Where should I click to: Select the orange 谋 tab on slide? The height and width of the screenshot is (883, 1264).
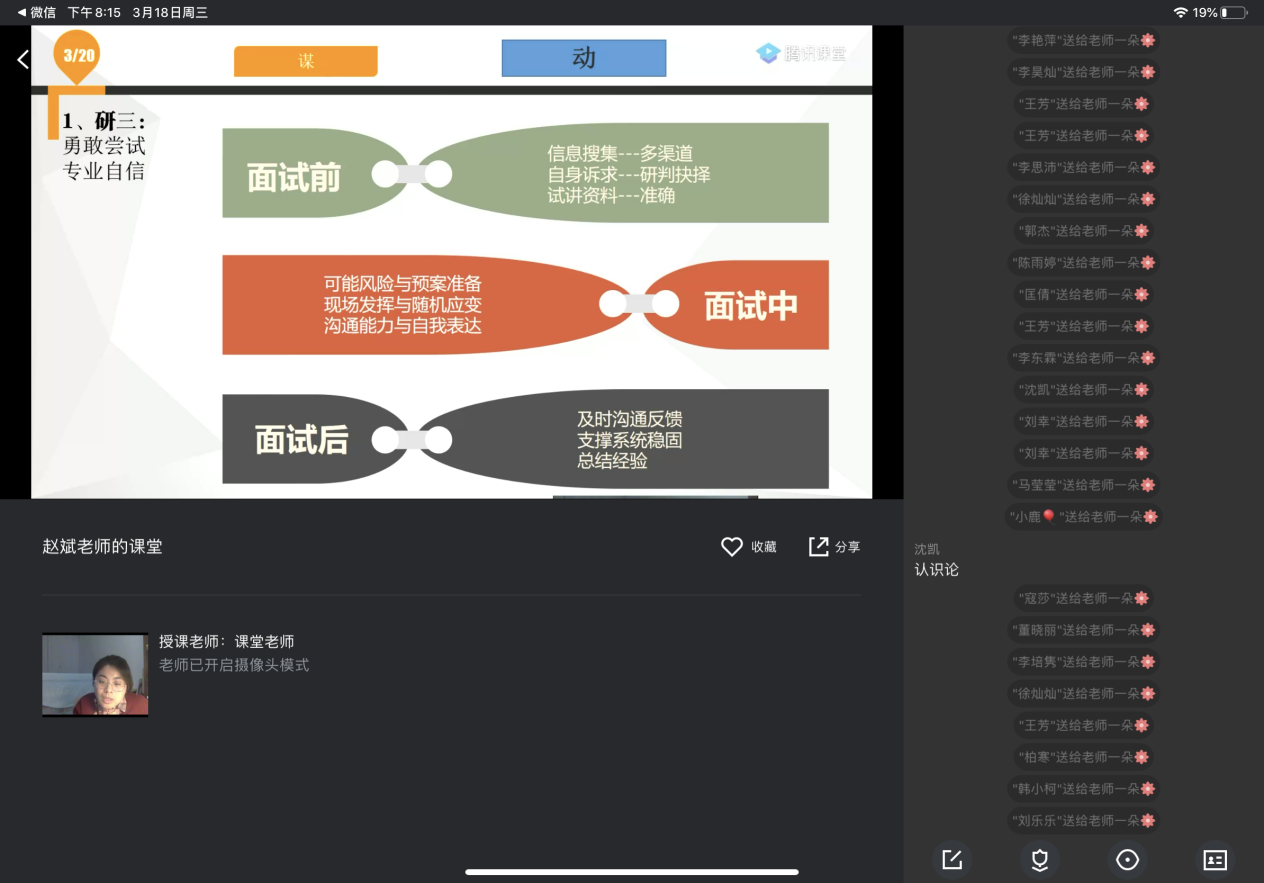pos(306,61)
